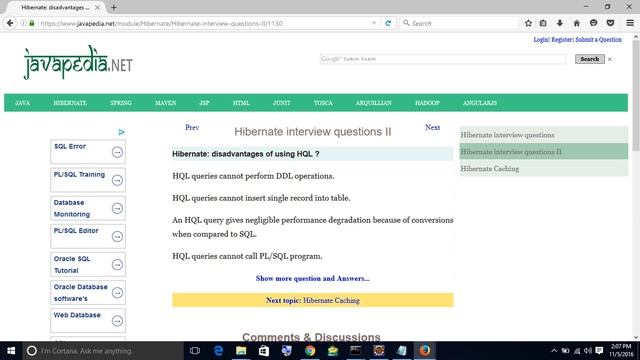640x360 pixels.
Task: Click Show more question and Answers link
Action: tap(313, 278)
